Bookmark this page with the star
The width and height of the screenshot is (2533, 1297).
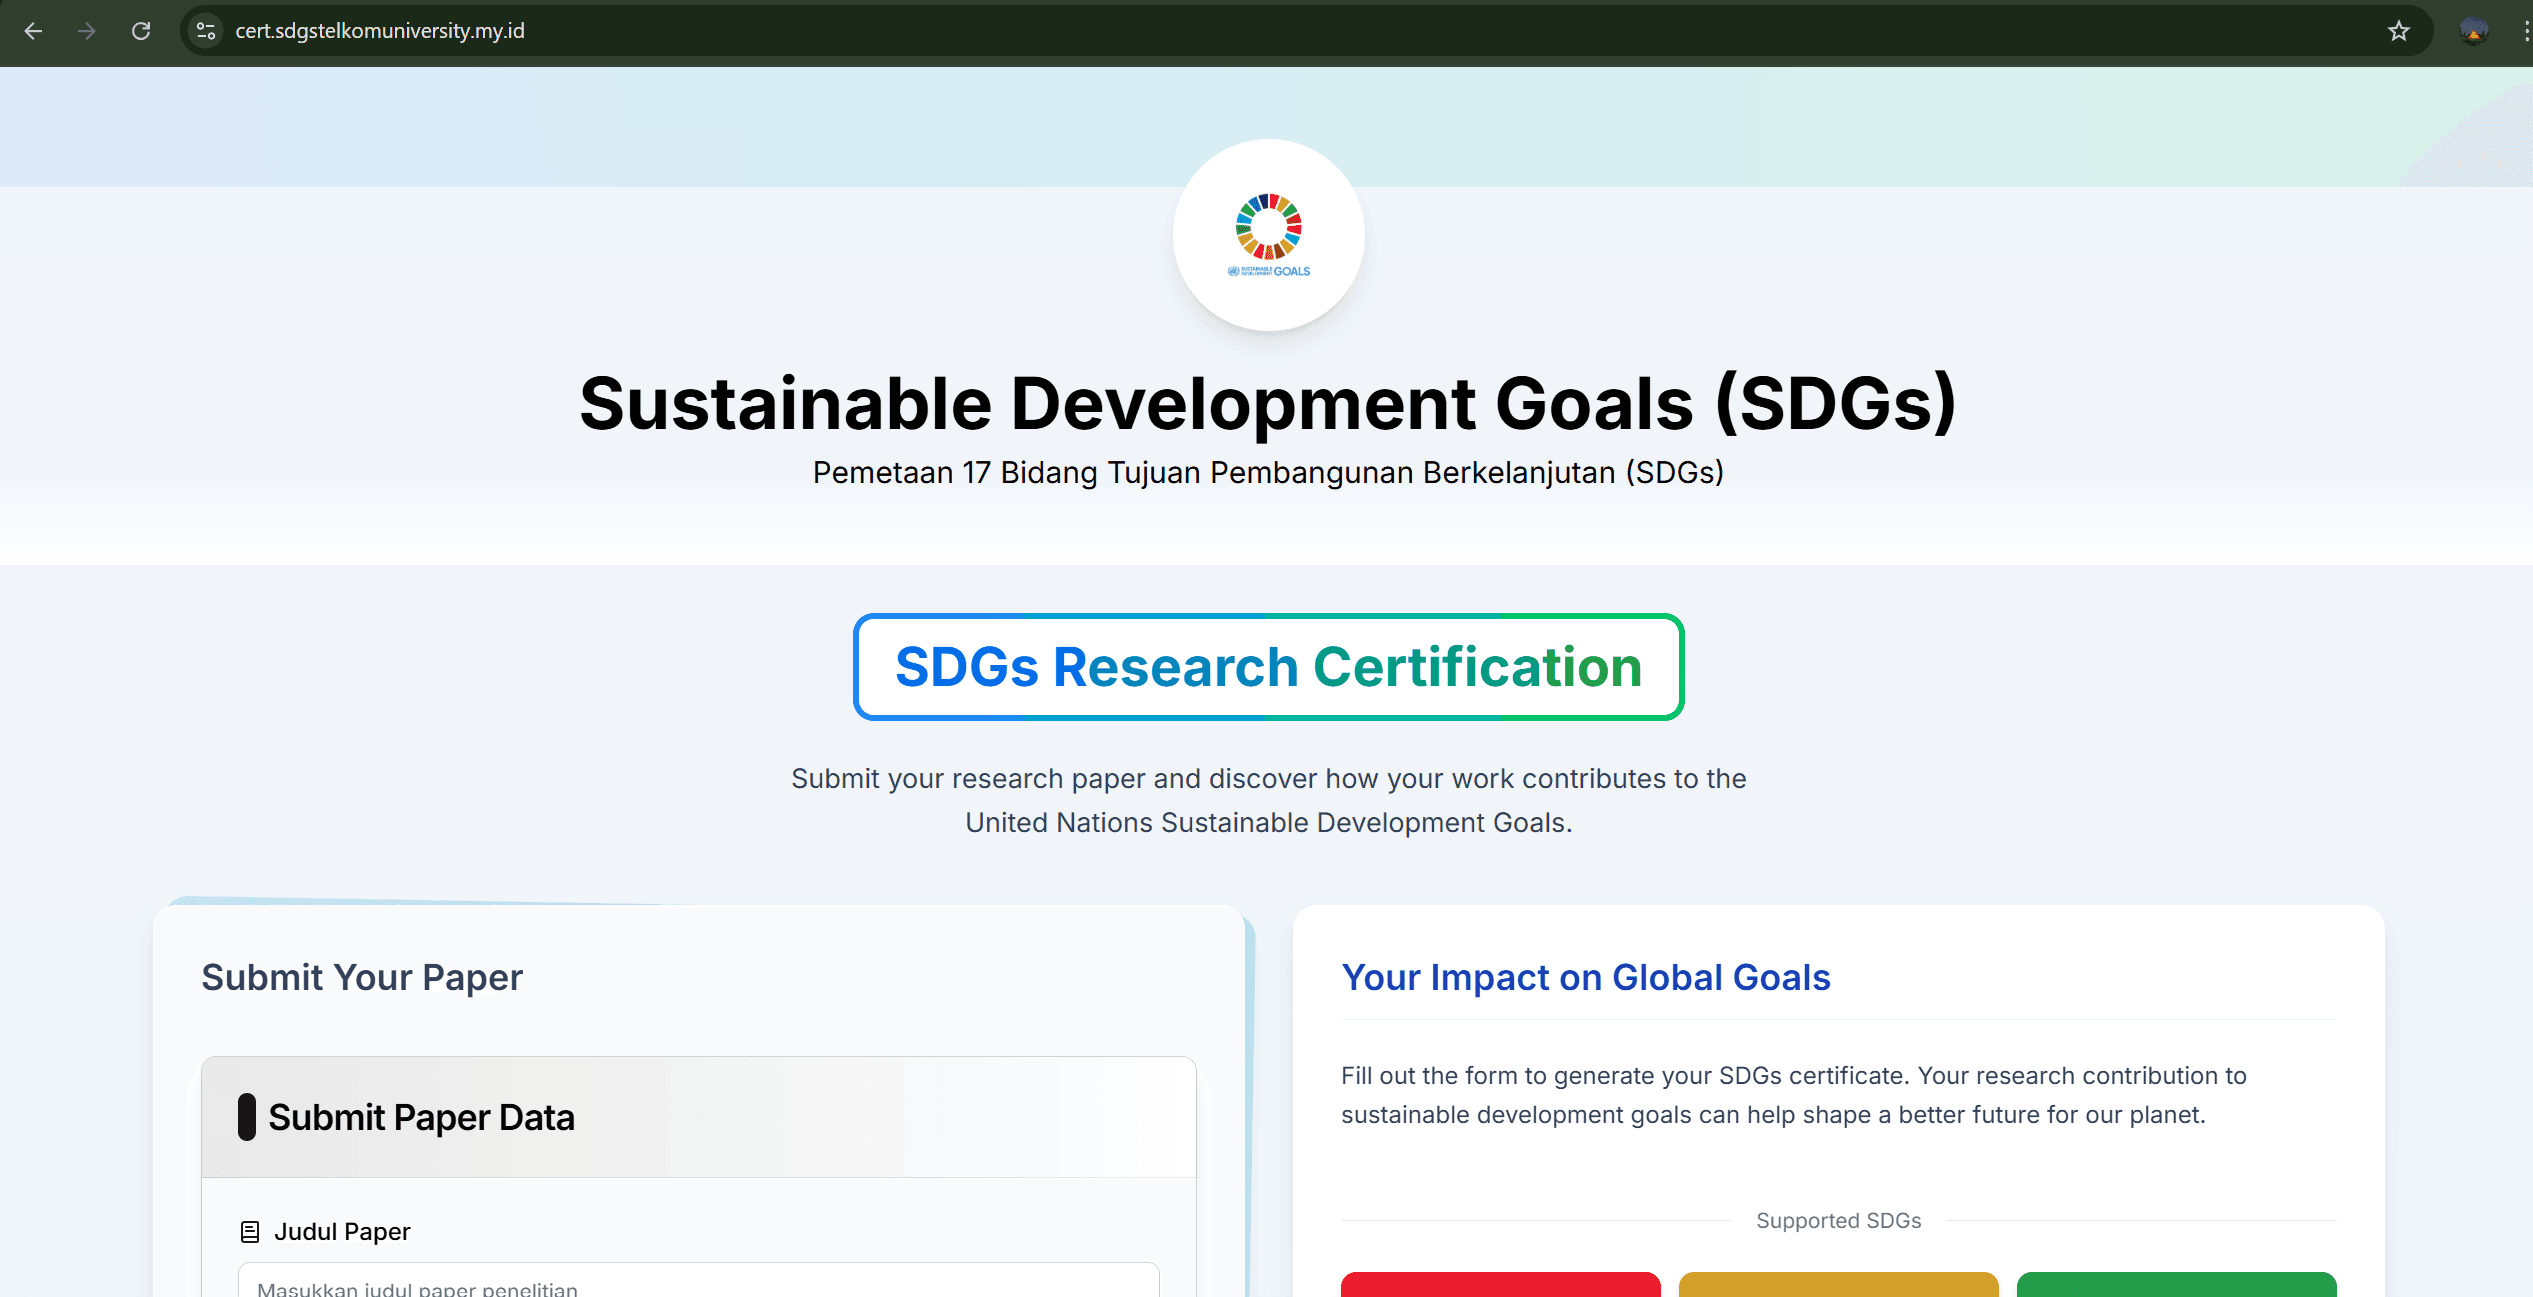tap(2397, 31)
